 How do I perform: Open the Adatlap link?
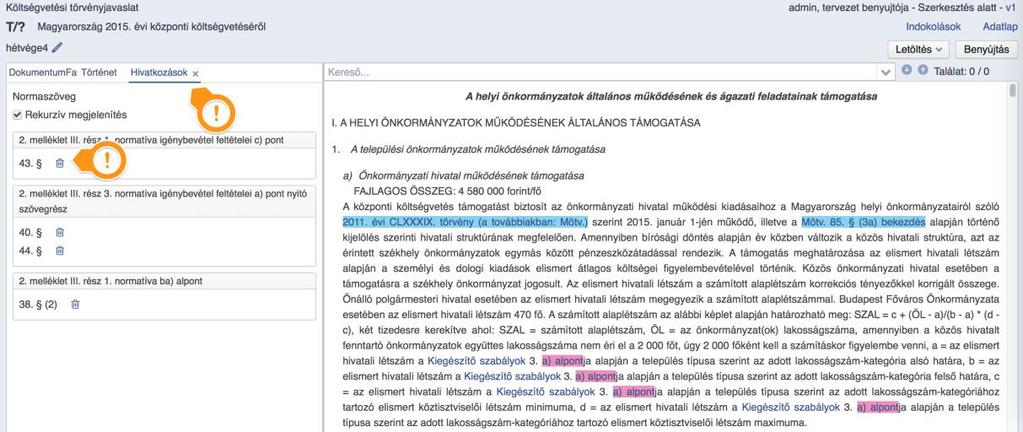1000,27
